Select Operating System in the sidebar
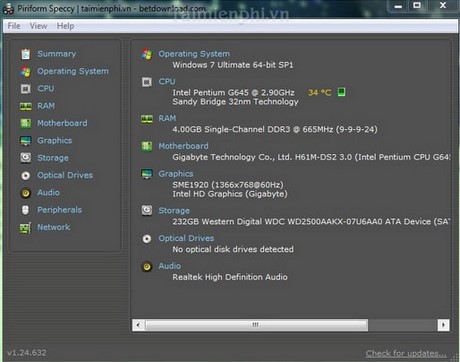This screenshot has width=460, height=362. (x=73, y=71)
